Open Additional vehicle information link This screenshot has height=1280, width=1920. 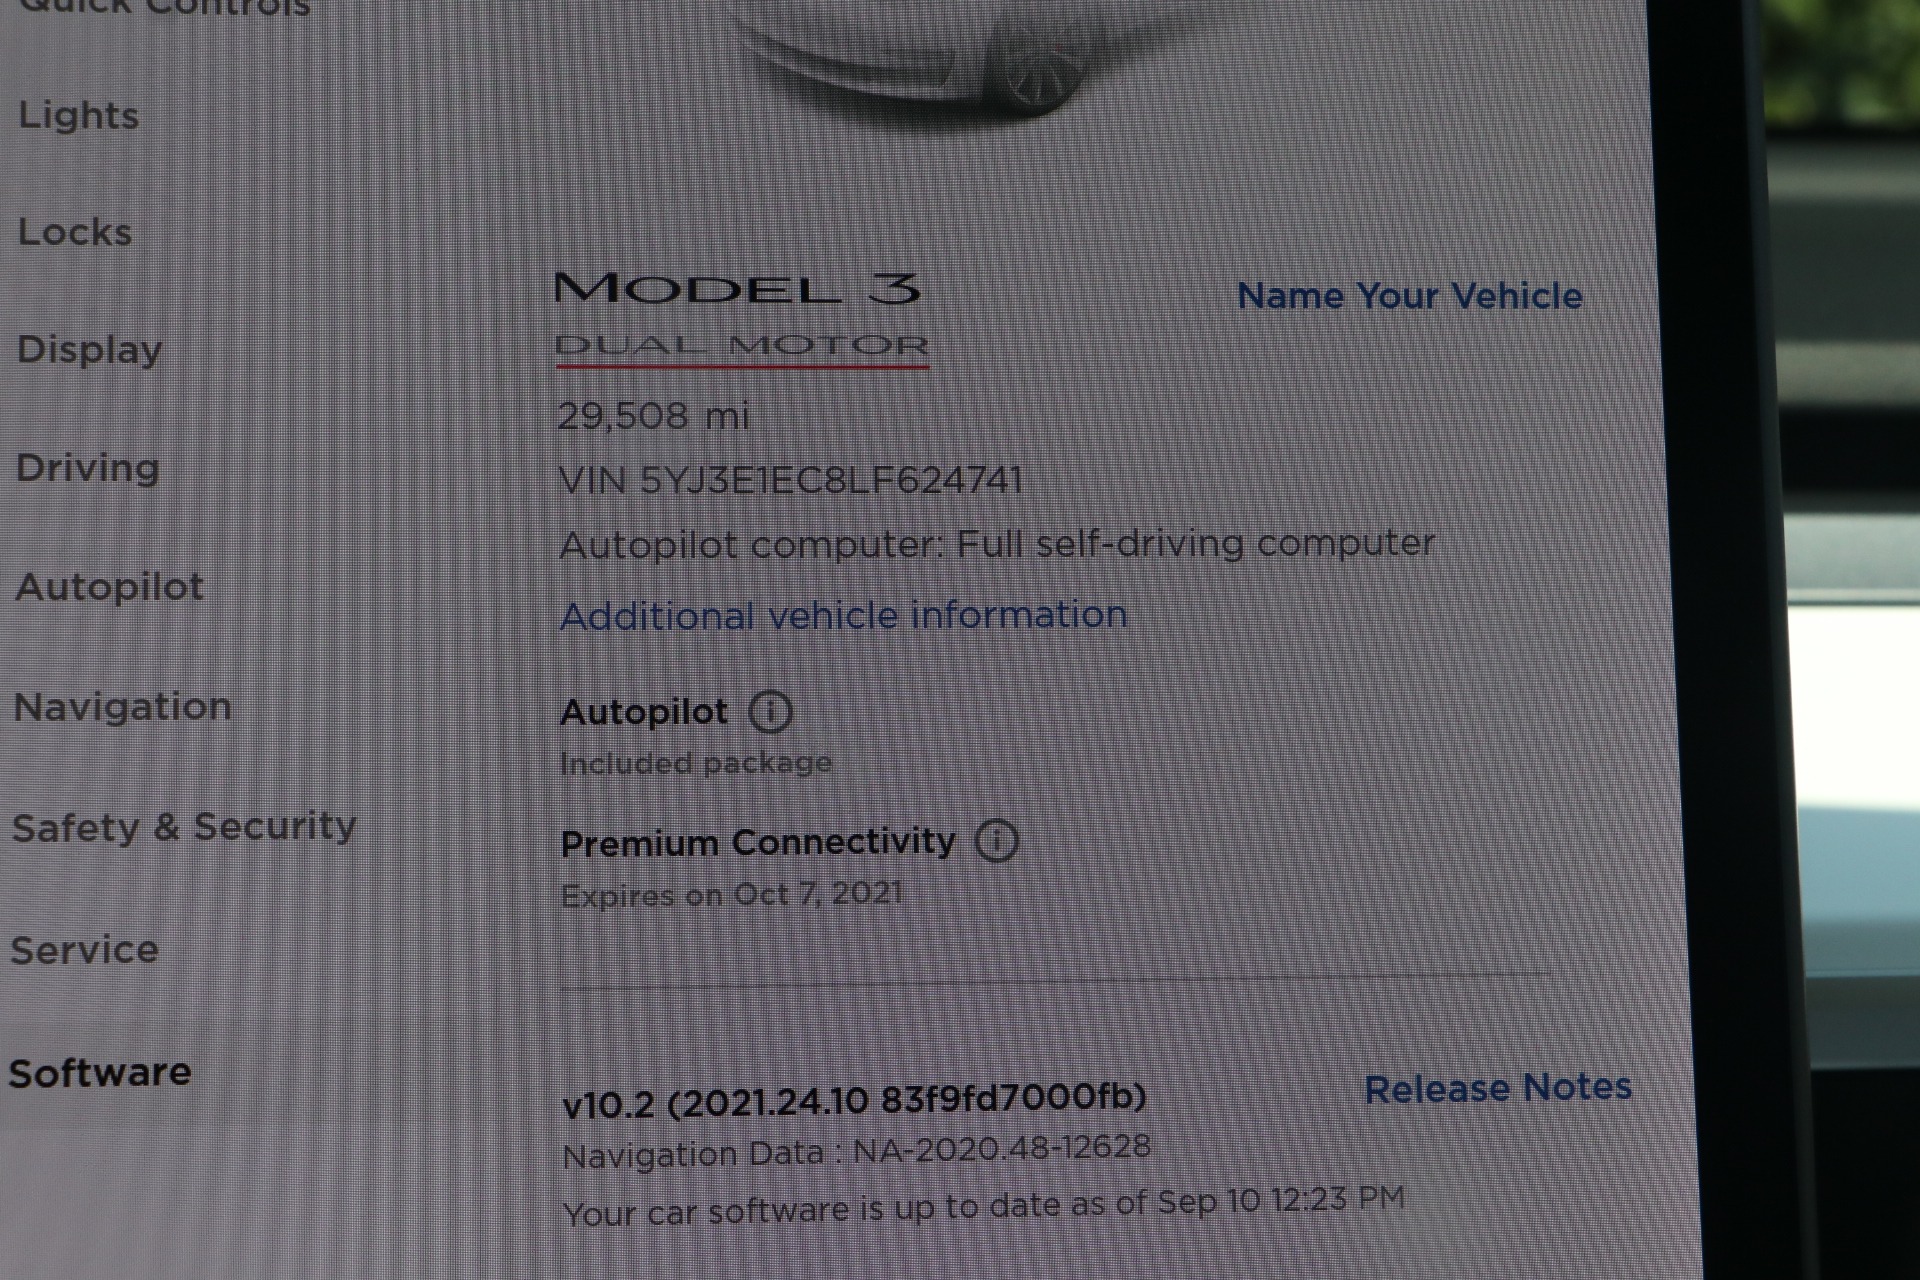[x=843, y=615]
